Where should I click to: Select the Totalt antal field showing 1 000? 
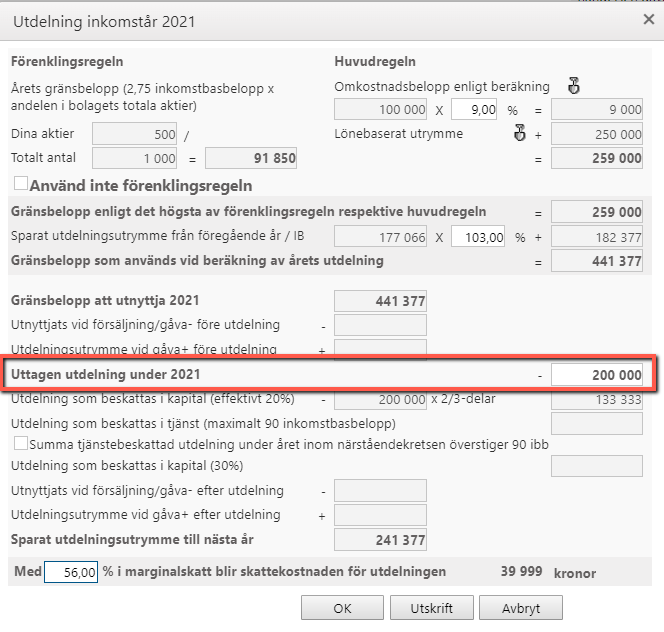pos(135,158)
